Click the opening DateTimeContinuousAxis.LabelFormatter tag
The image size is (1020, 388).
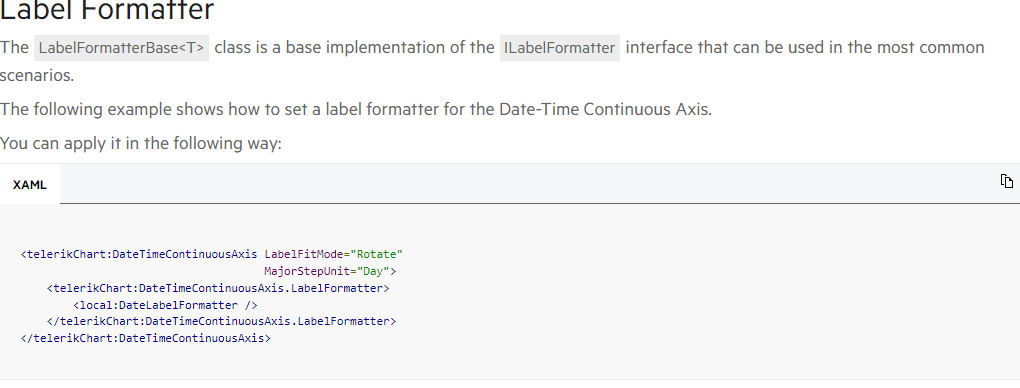(218, 288)
